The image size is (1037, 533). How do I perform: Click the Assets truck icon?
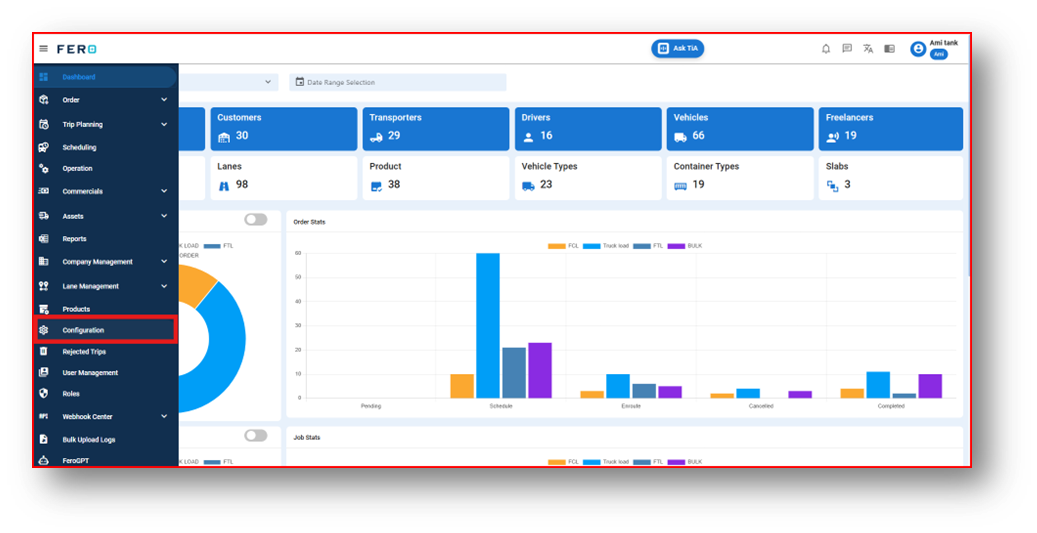(44, 216)
